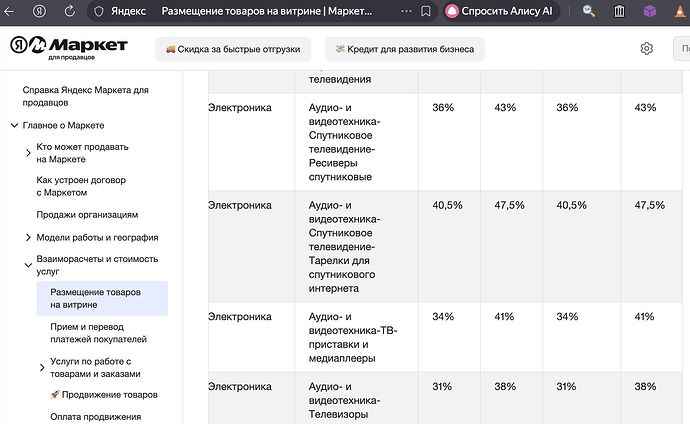
Task: Go back with the browser back arrow
Action: click(x=9, y=11)
